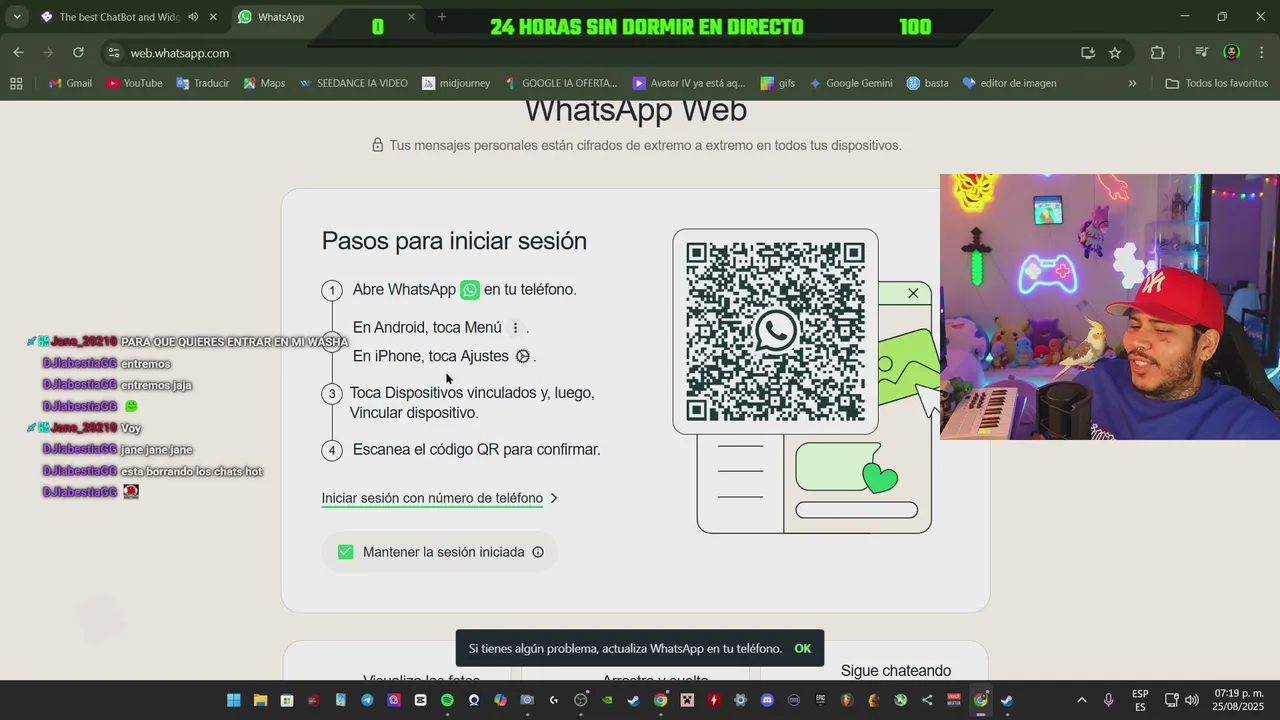Tick the 'Mantener la sesión iniciada' checkbox
The image size is (1280, 720).
pyautogui.click(x=346, y=552)
